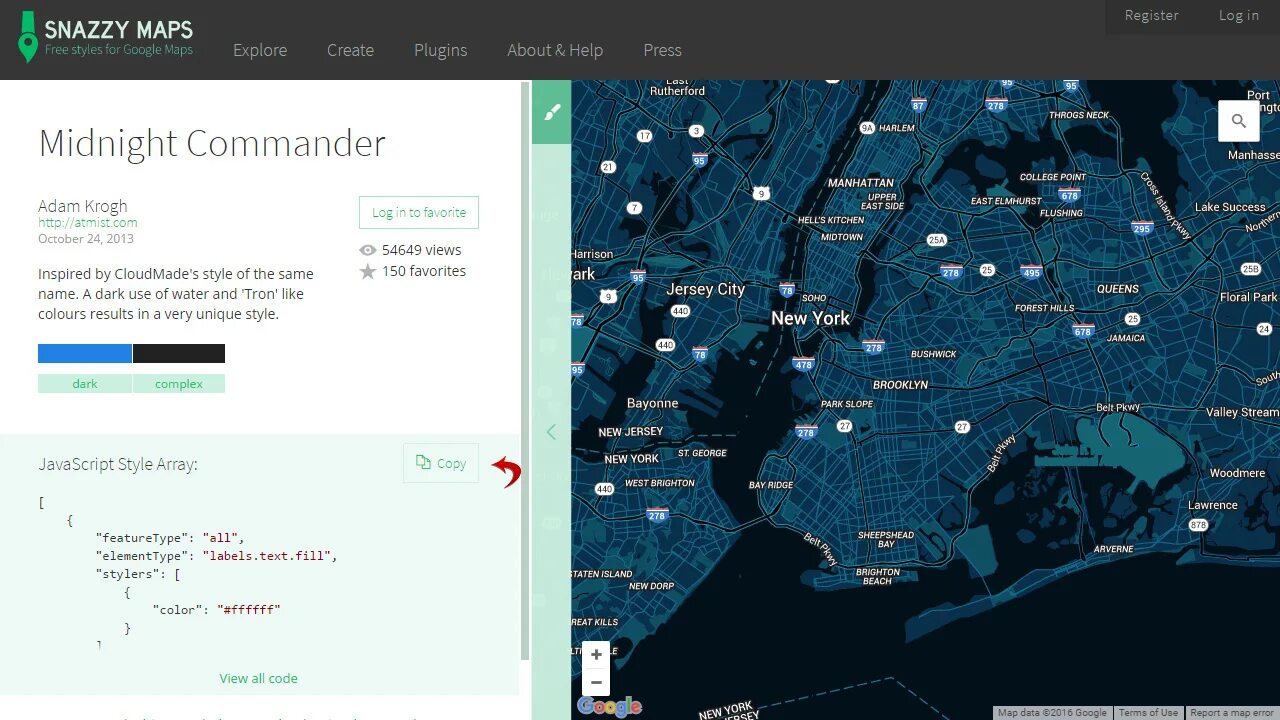Click the Terms of Use link
This screenshot has height=720, width=1280.
[1148, 713]
